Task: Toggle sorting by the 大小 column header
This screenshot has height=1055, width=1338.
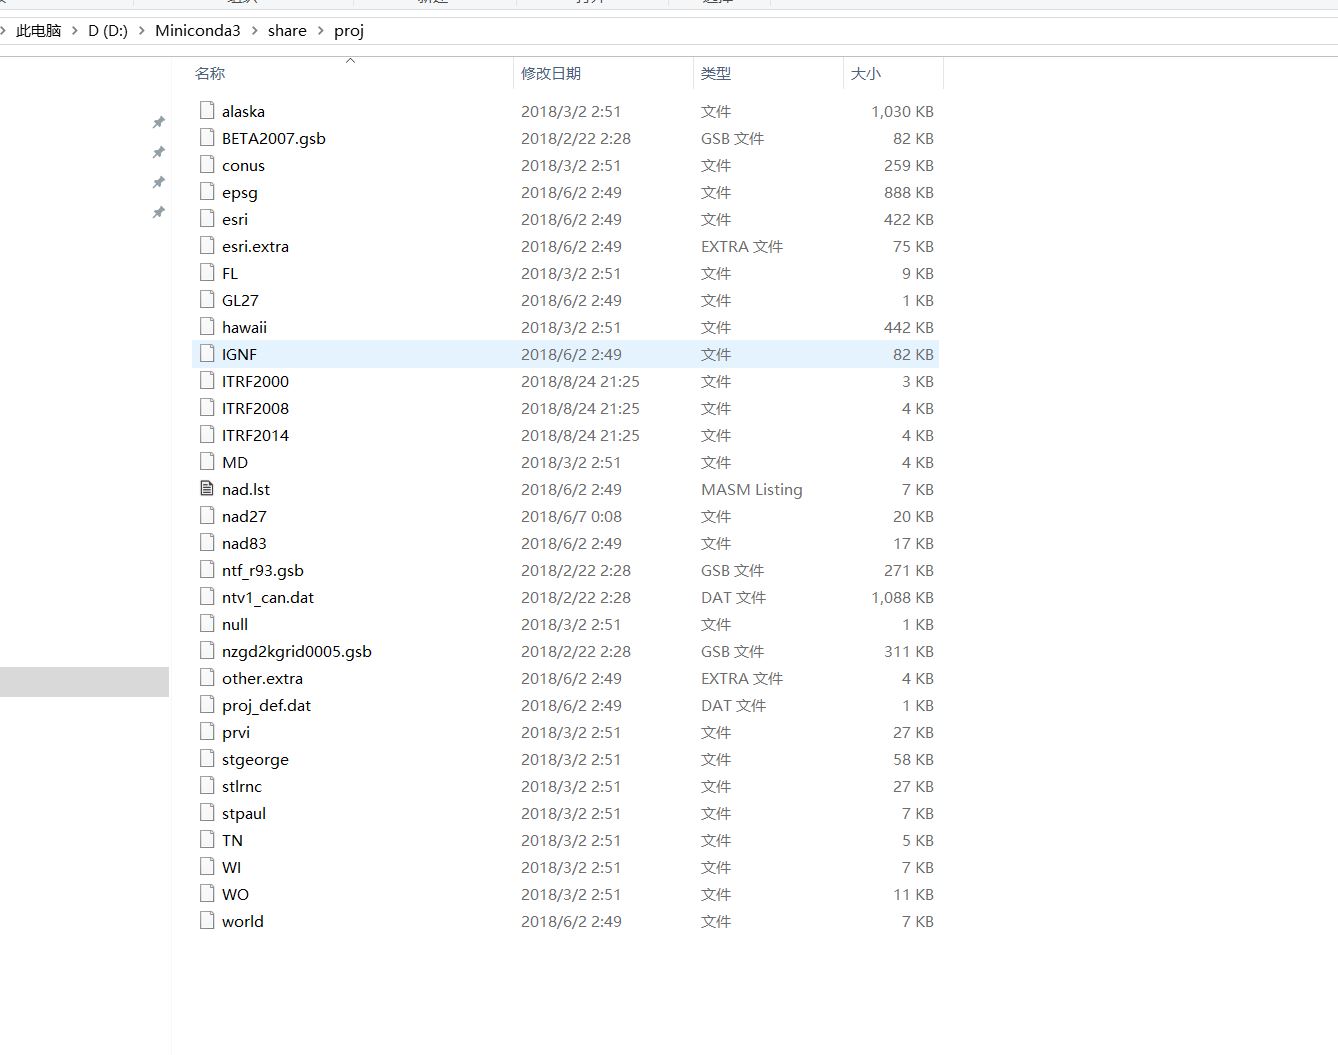Action: point(866,73)
